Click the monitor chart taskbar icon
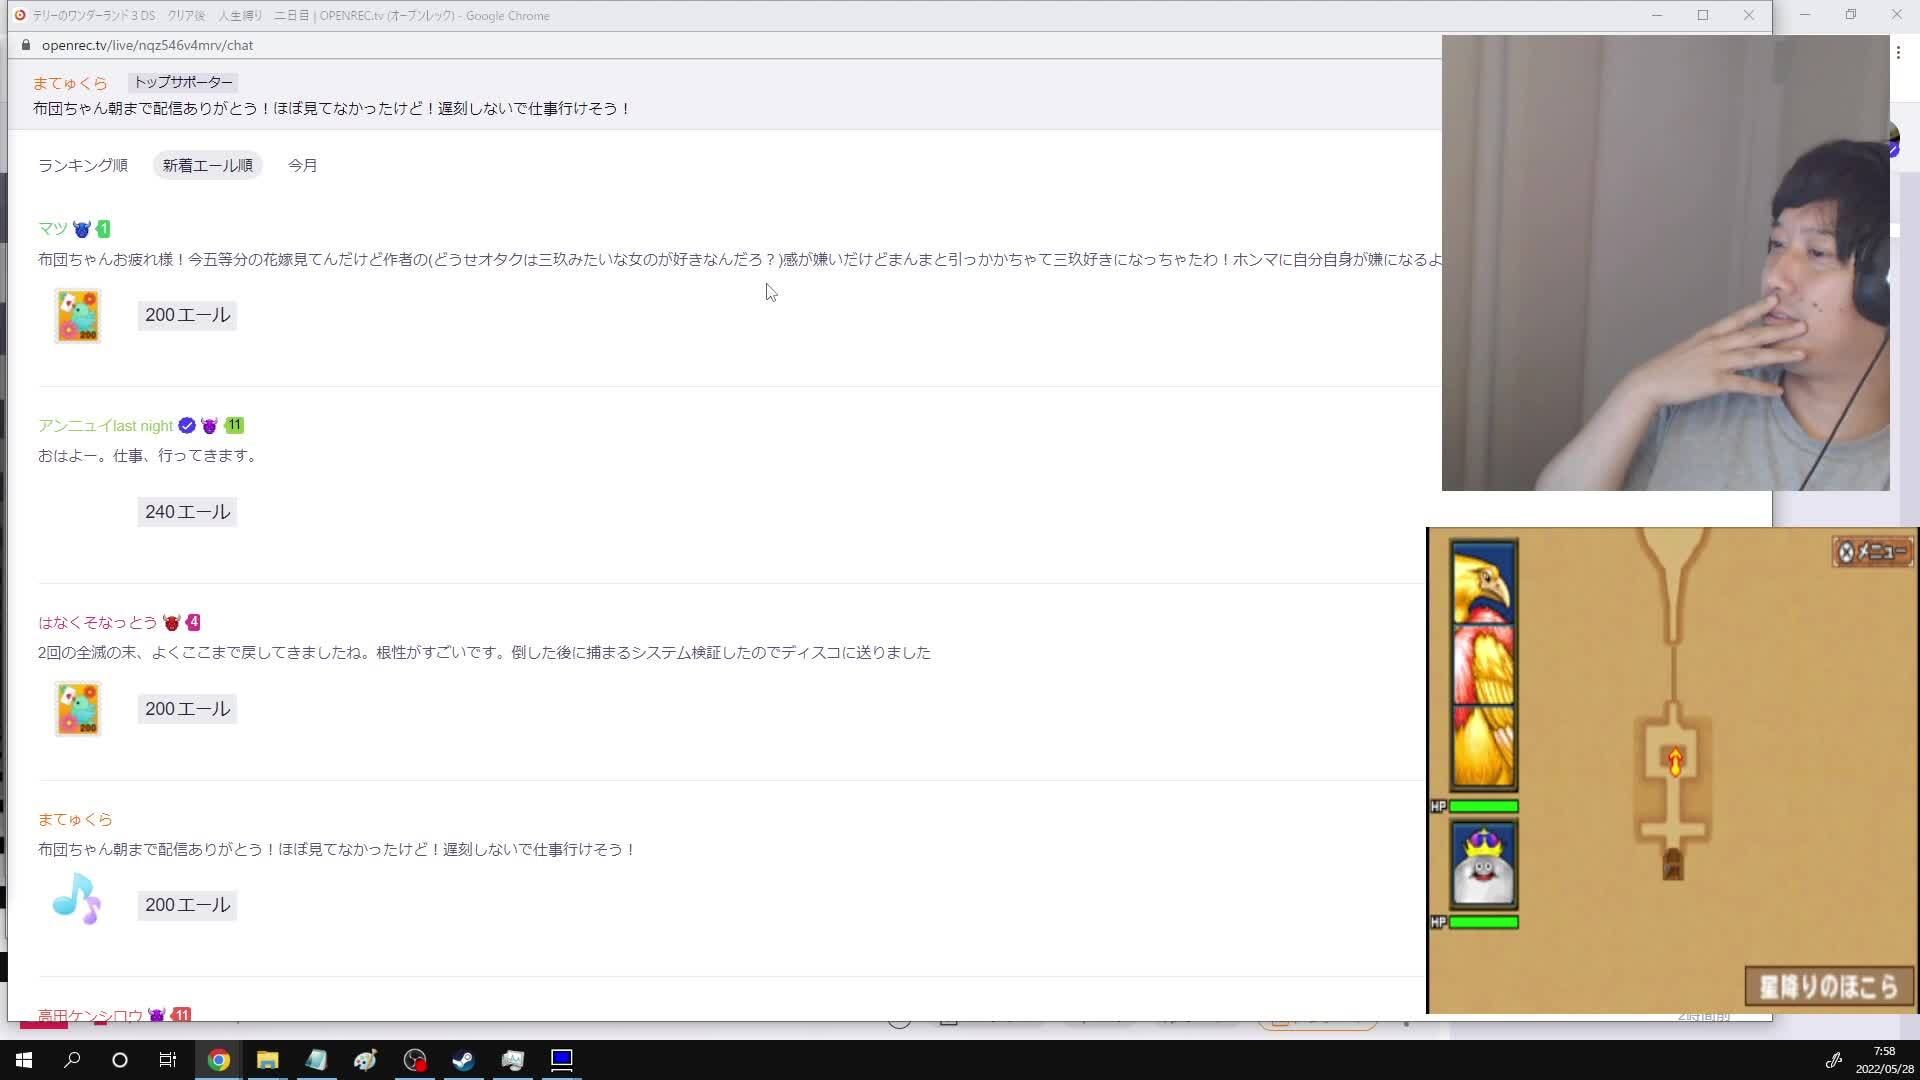1920x1080 pixels. (512, 1060)
